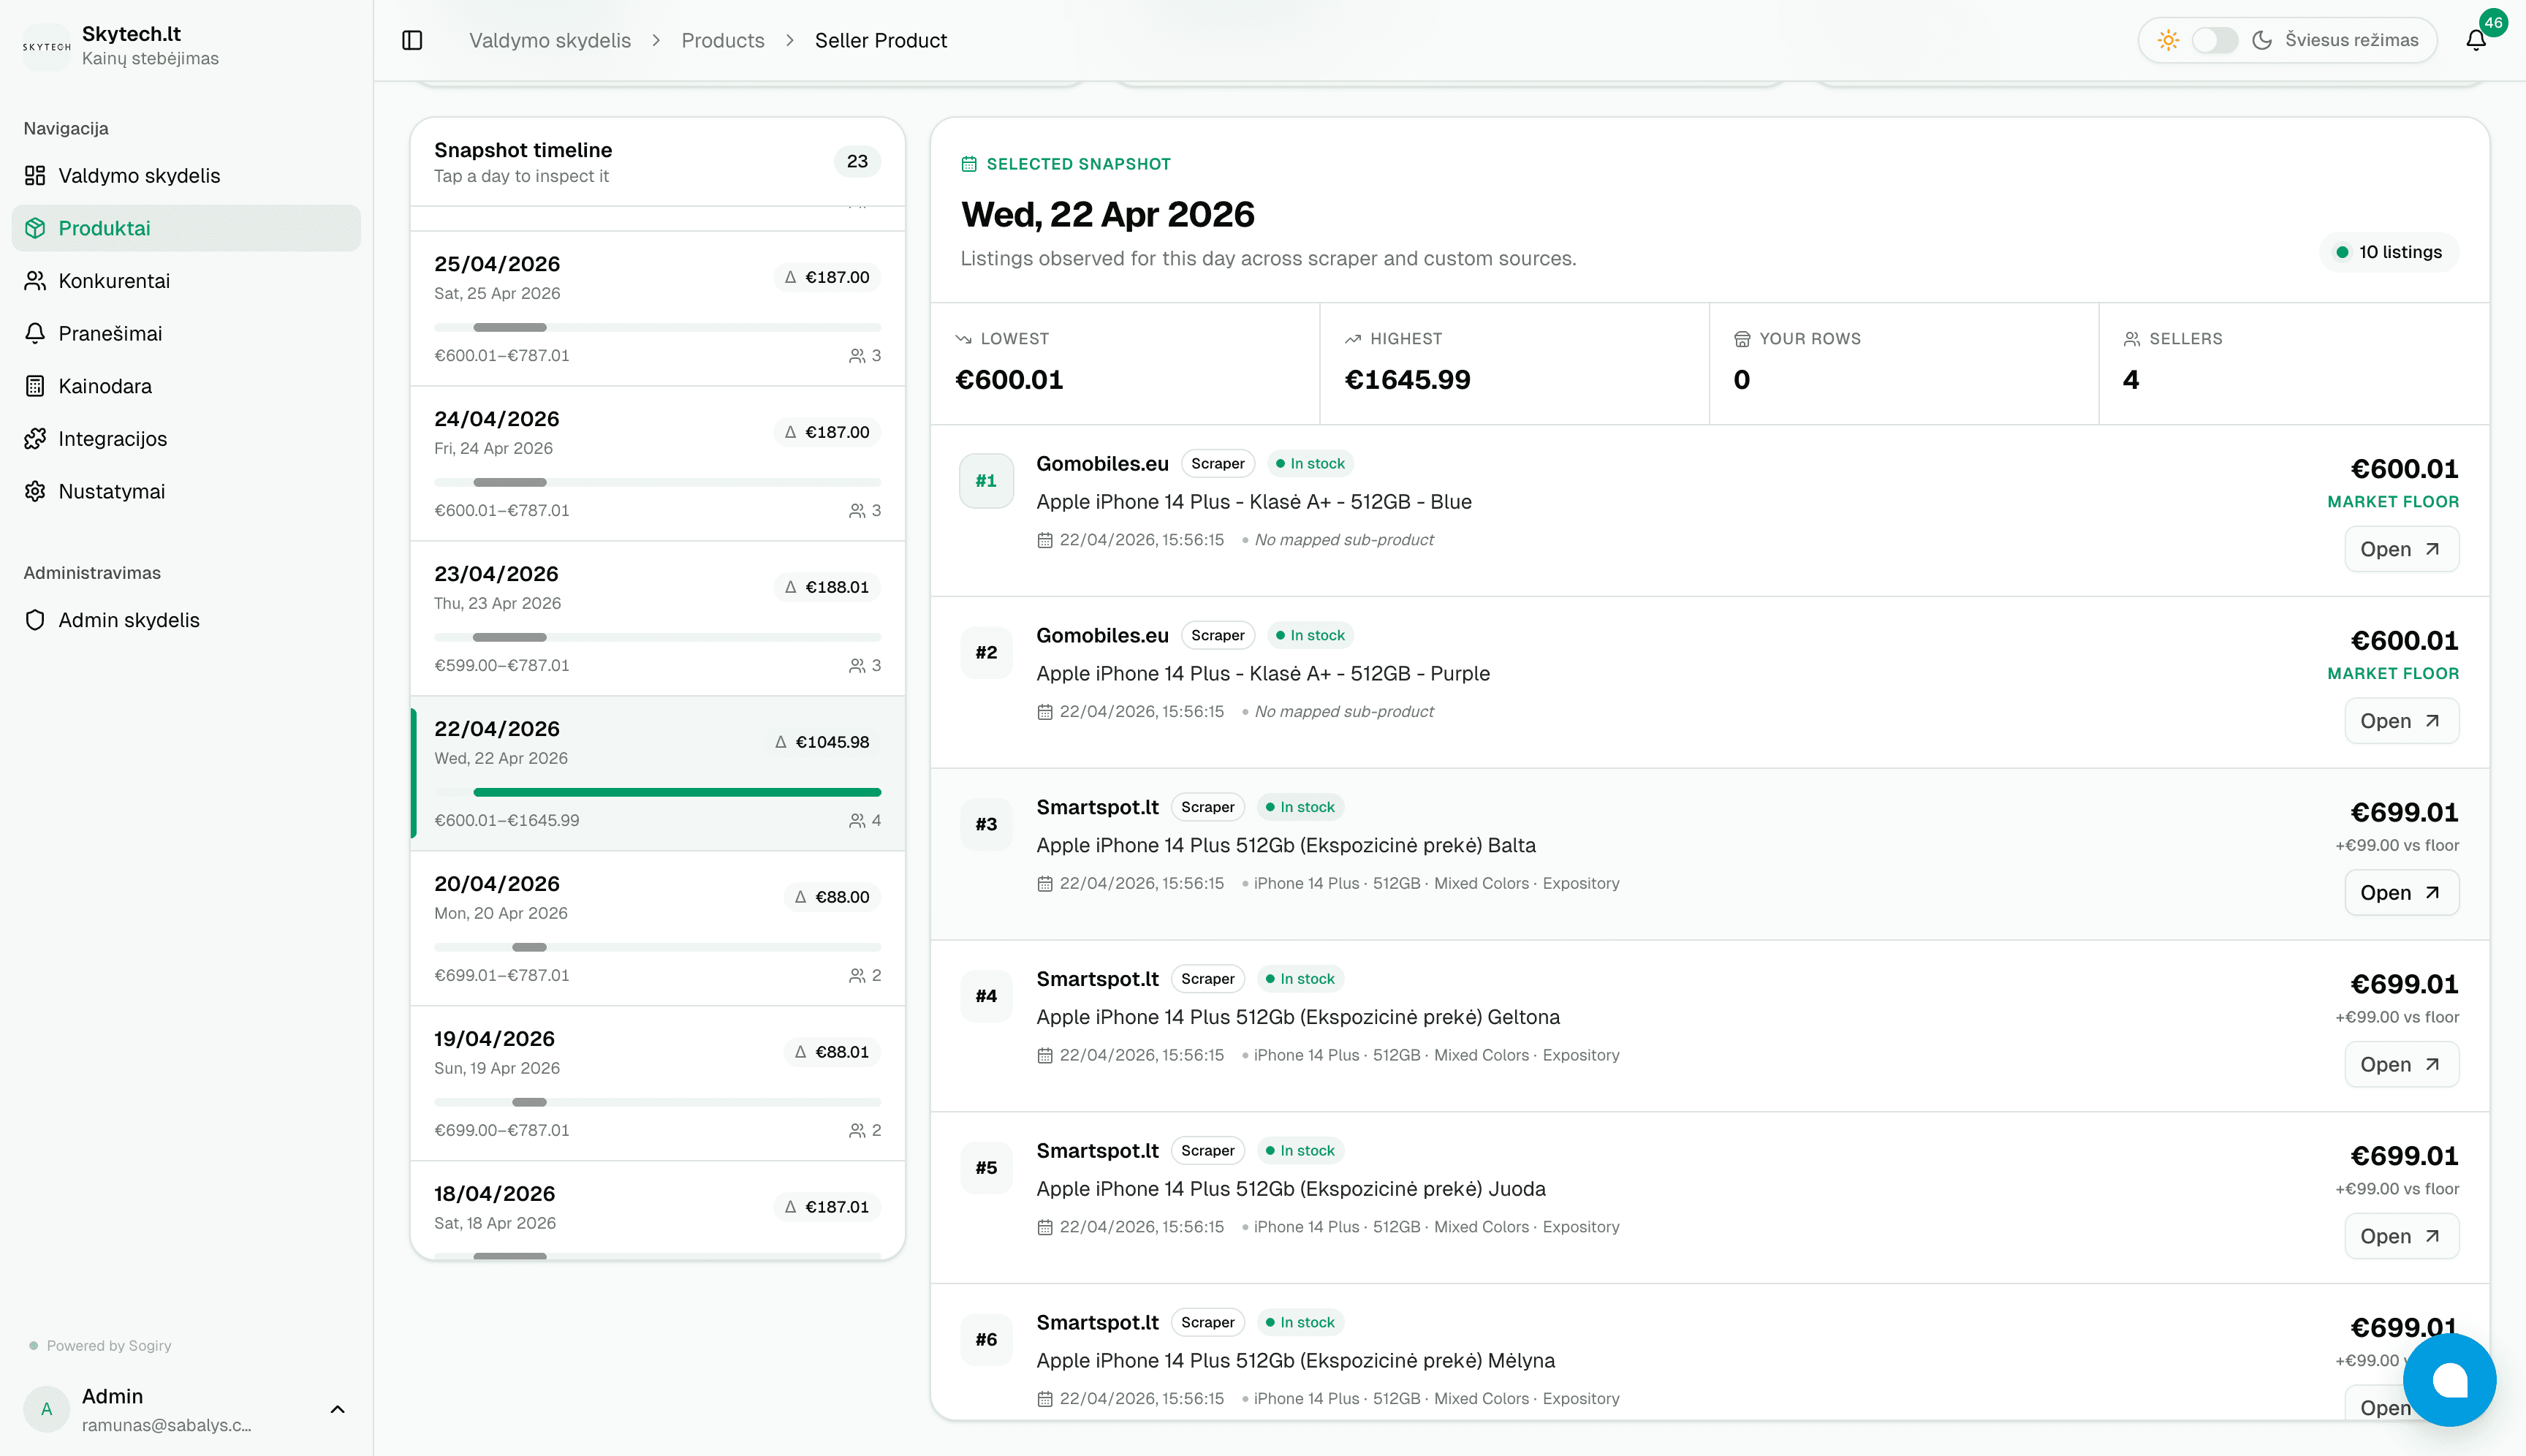This screenshot has width=2526, height=1456.
Task: Select the 24/04/2026 snapshot day
Action: click(657, 464)
